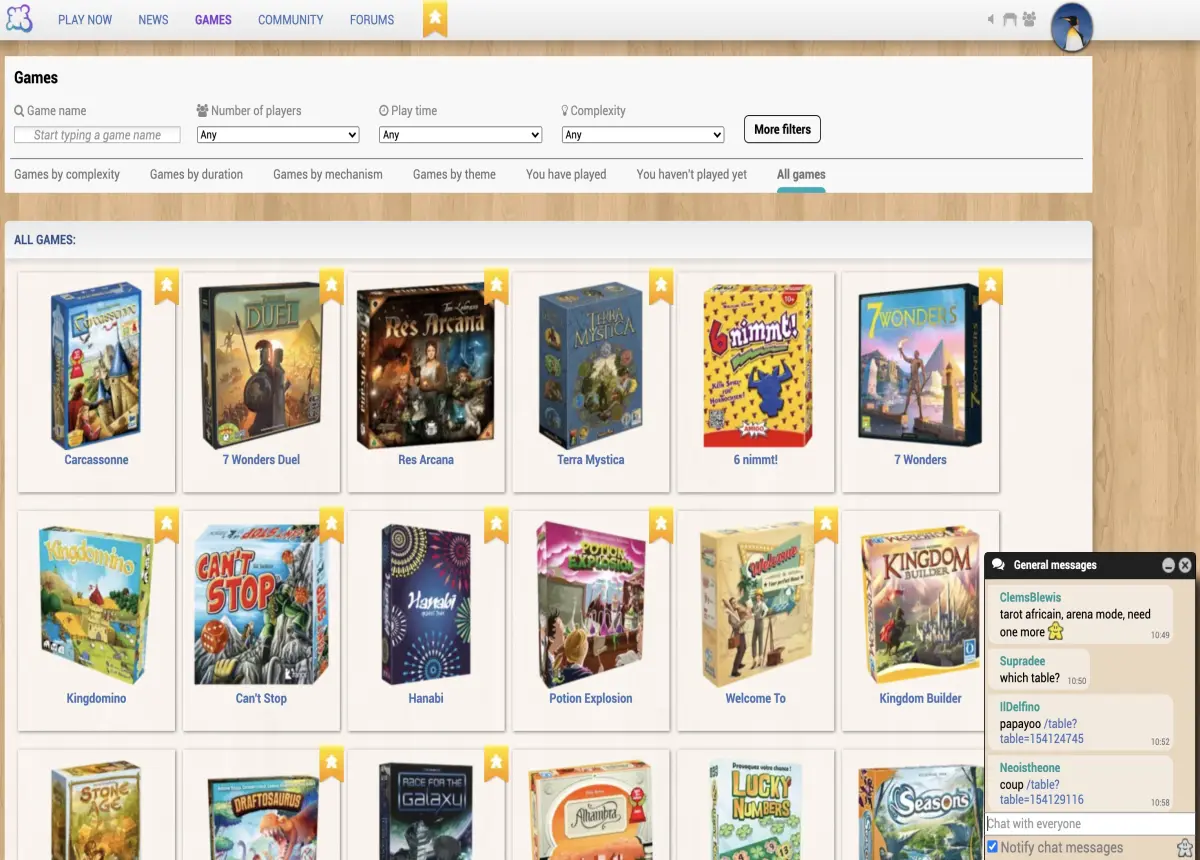The width and height of the screenshot is (1200, 860).
Task: Click the star ribbon on Res Arcana
Action: coord(496,288)
